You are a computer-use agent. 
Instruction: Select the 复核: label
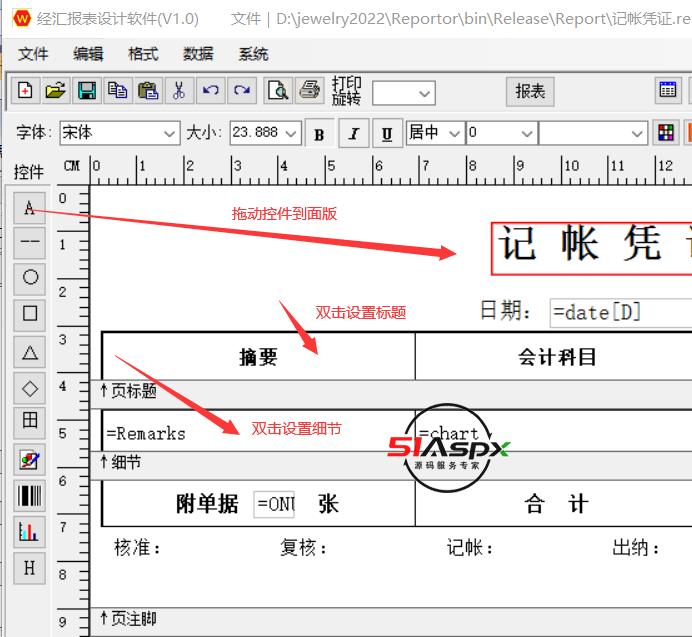coord(303,548)
